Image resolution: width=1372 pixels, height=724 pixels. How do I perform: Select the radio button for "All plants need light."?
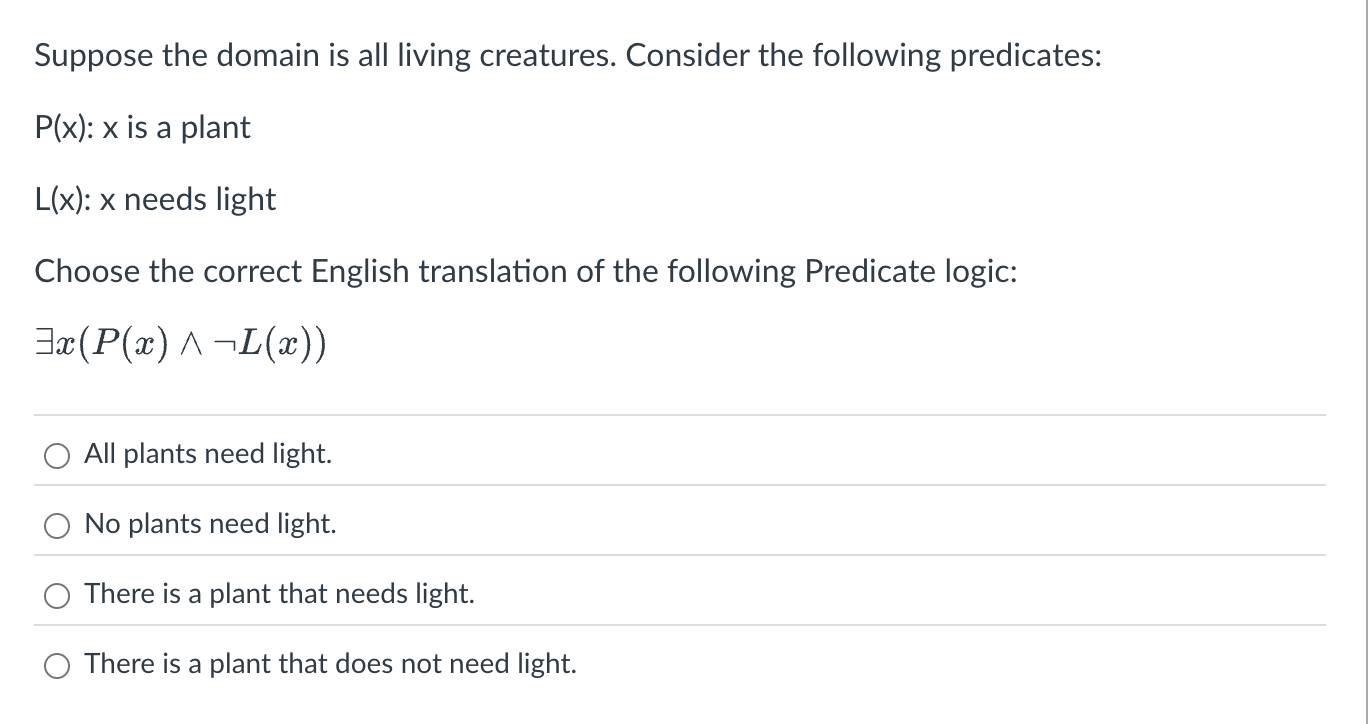[x=57, y=455]
